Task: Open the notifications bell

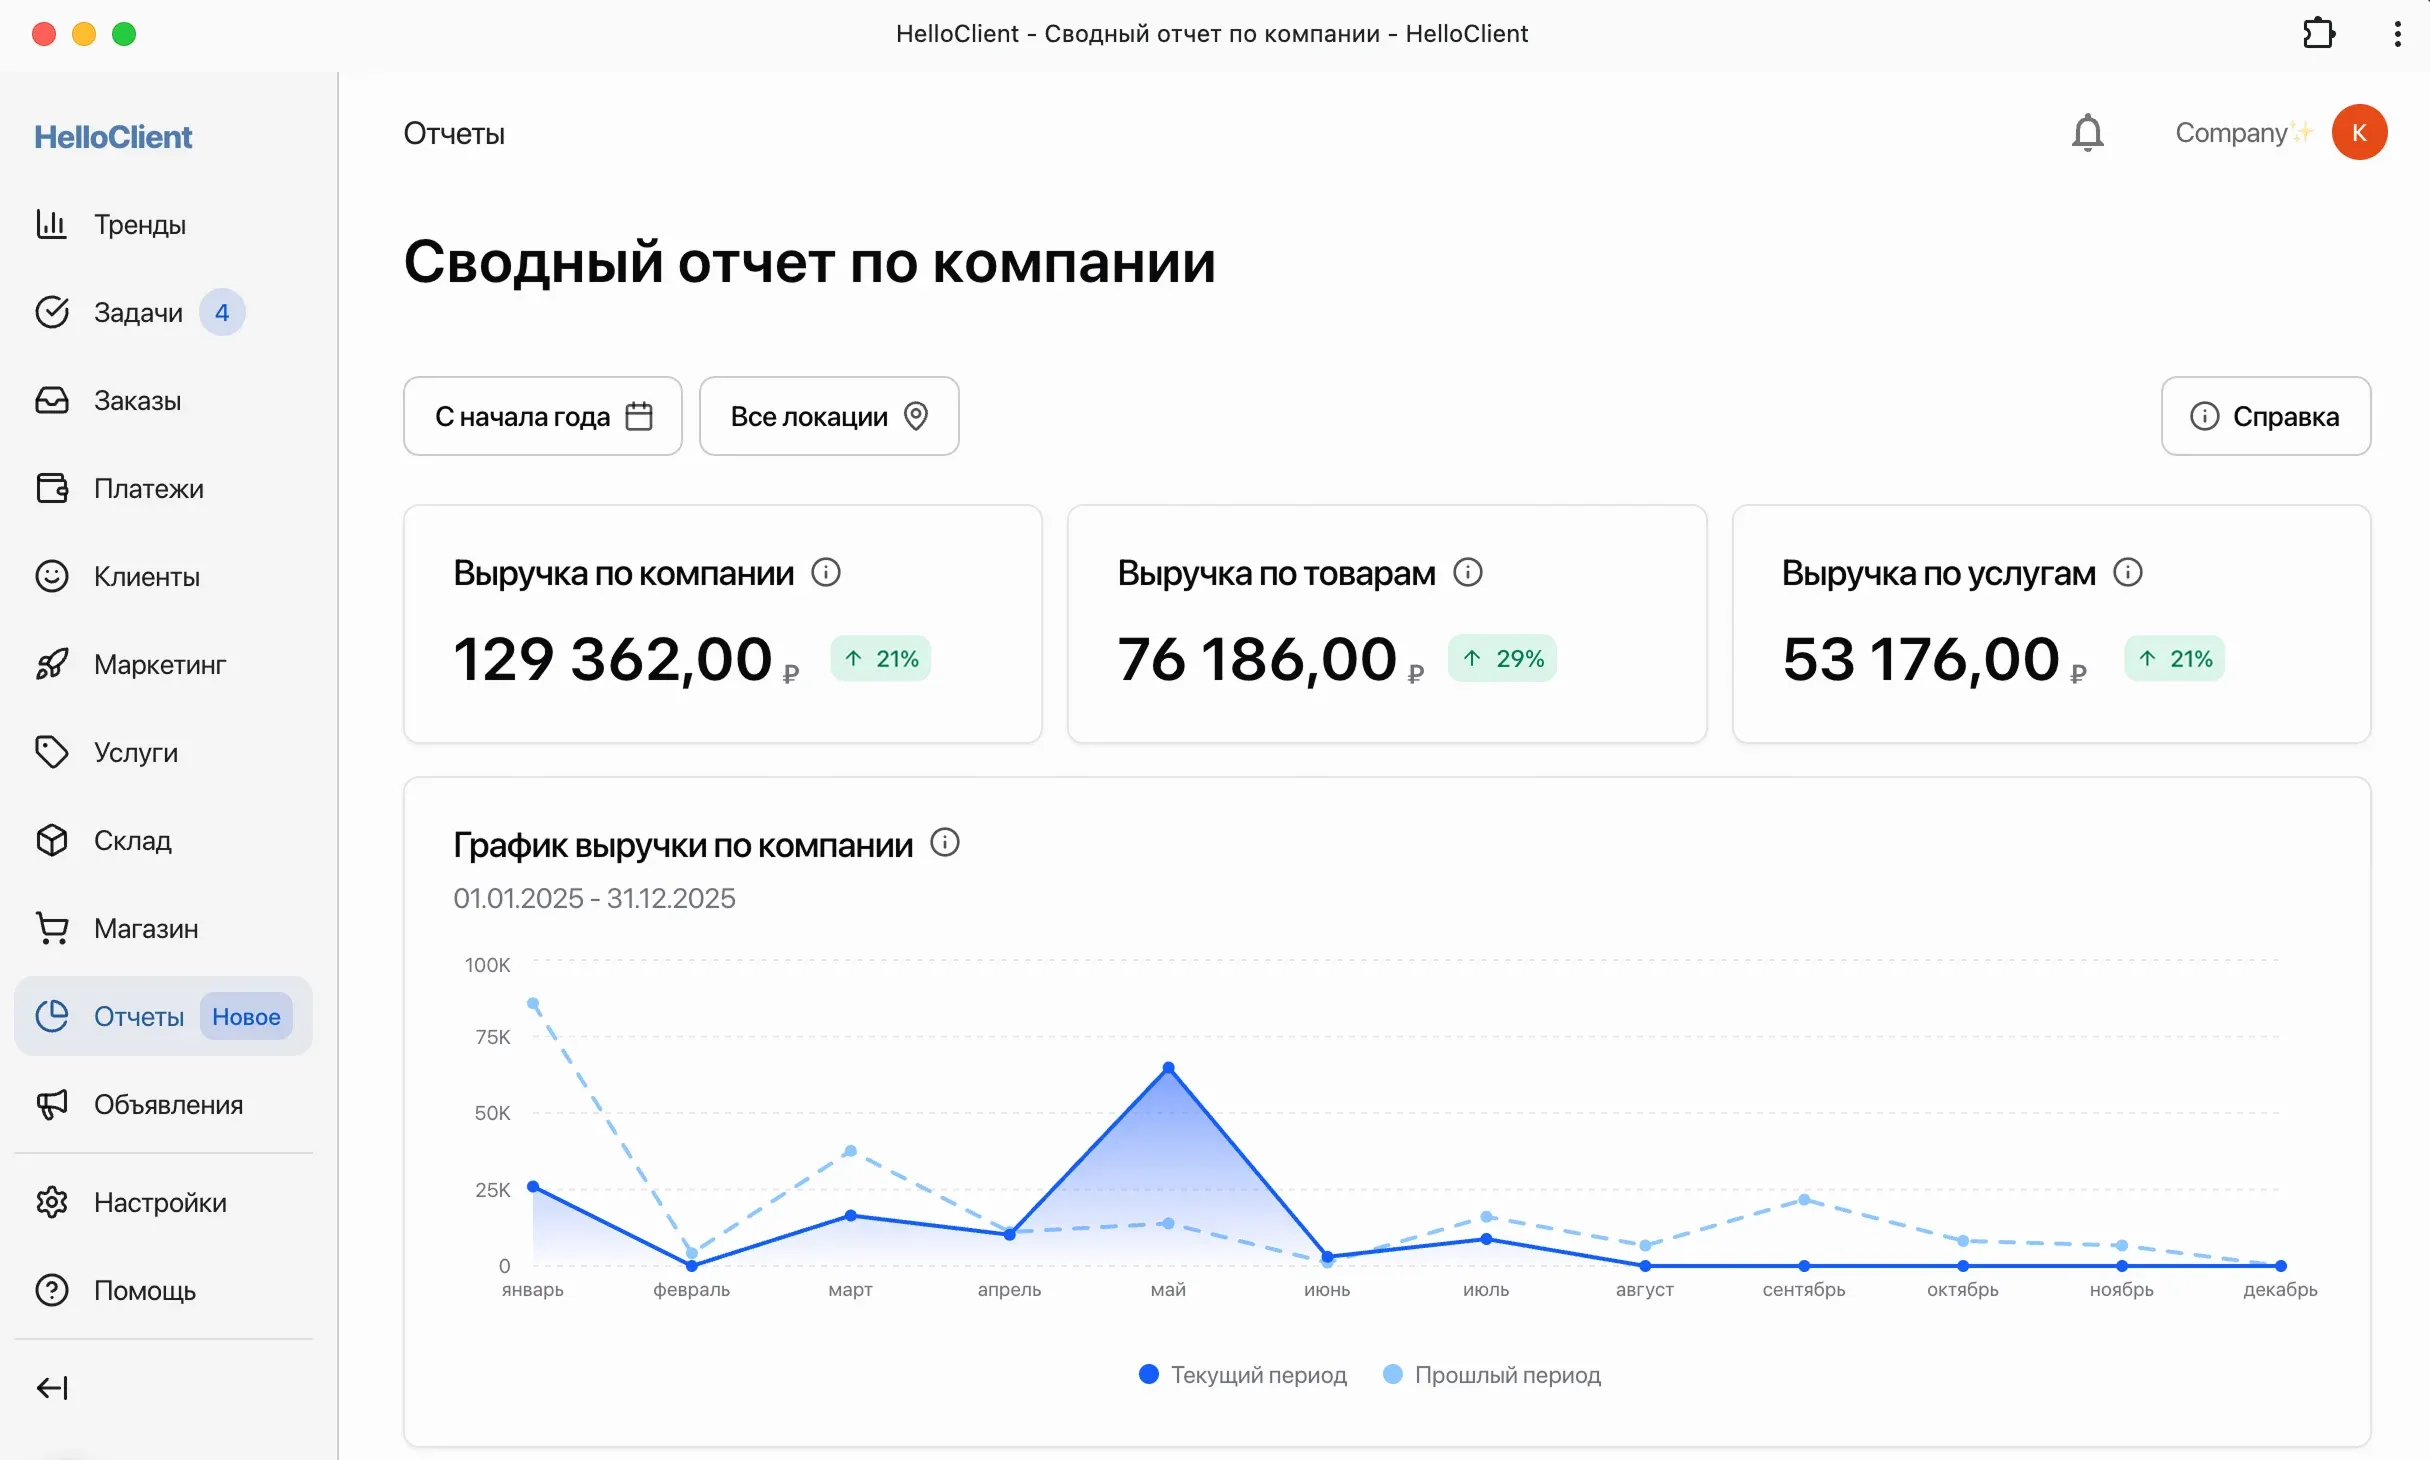Action: point(2087,133)
